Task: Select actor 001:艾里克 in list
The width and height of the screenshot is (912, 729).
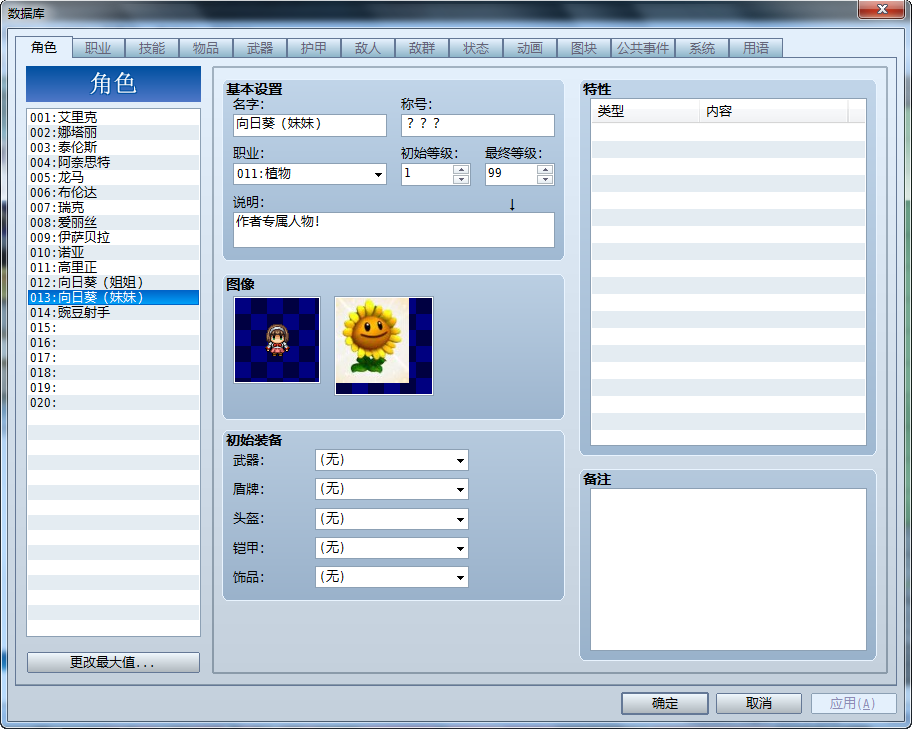Action: tap(113, 117)
